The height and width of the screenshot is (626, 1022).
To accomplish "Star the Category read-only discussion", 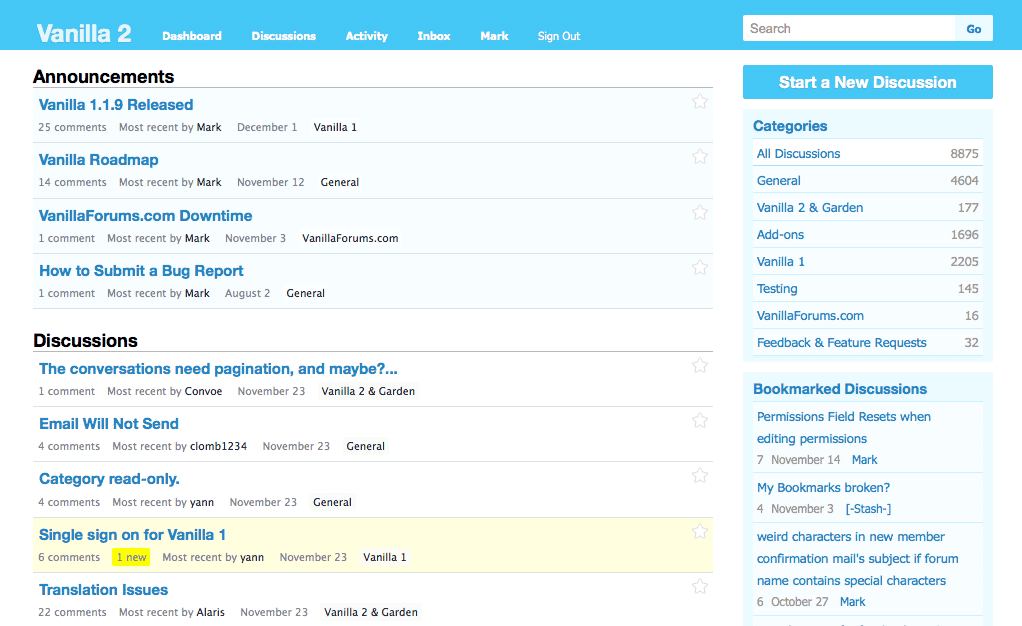I will 700,475.
